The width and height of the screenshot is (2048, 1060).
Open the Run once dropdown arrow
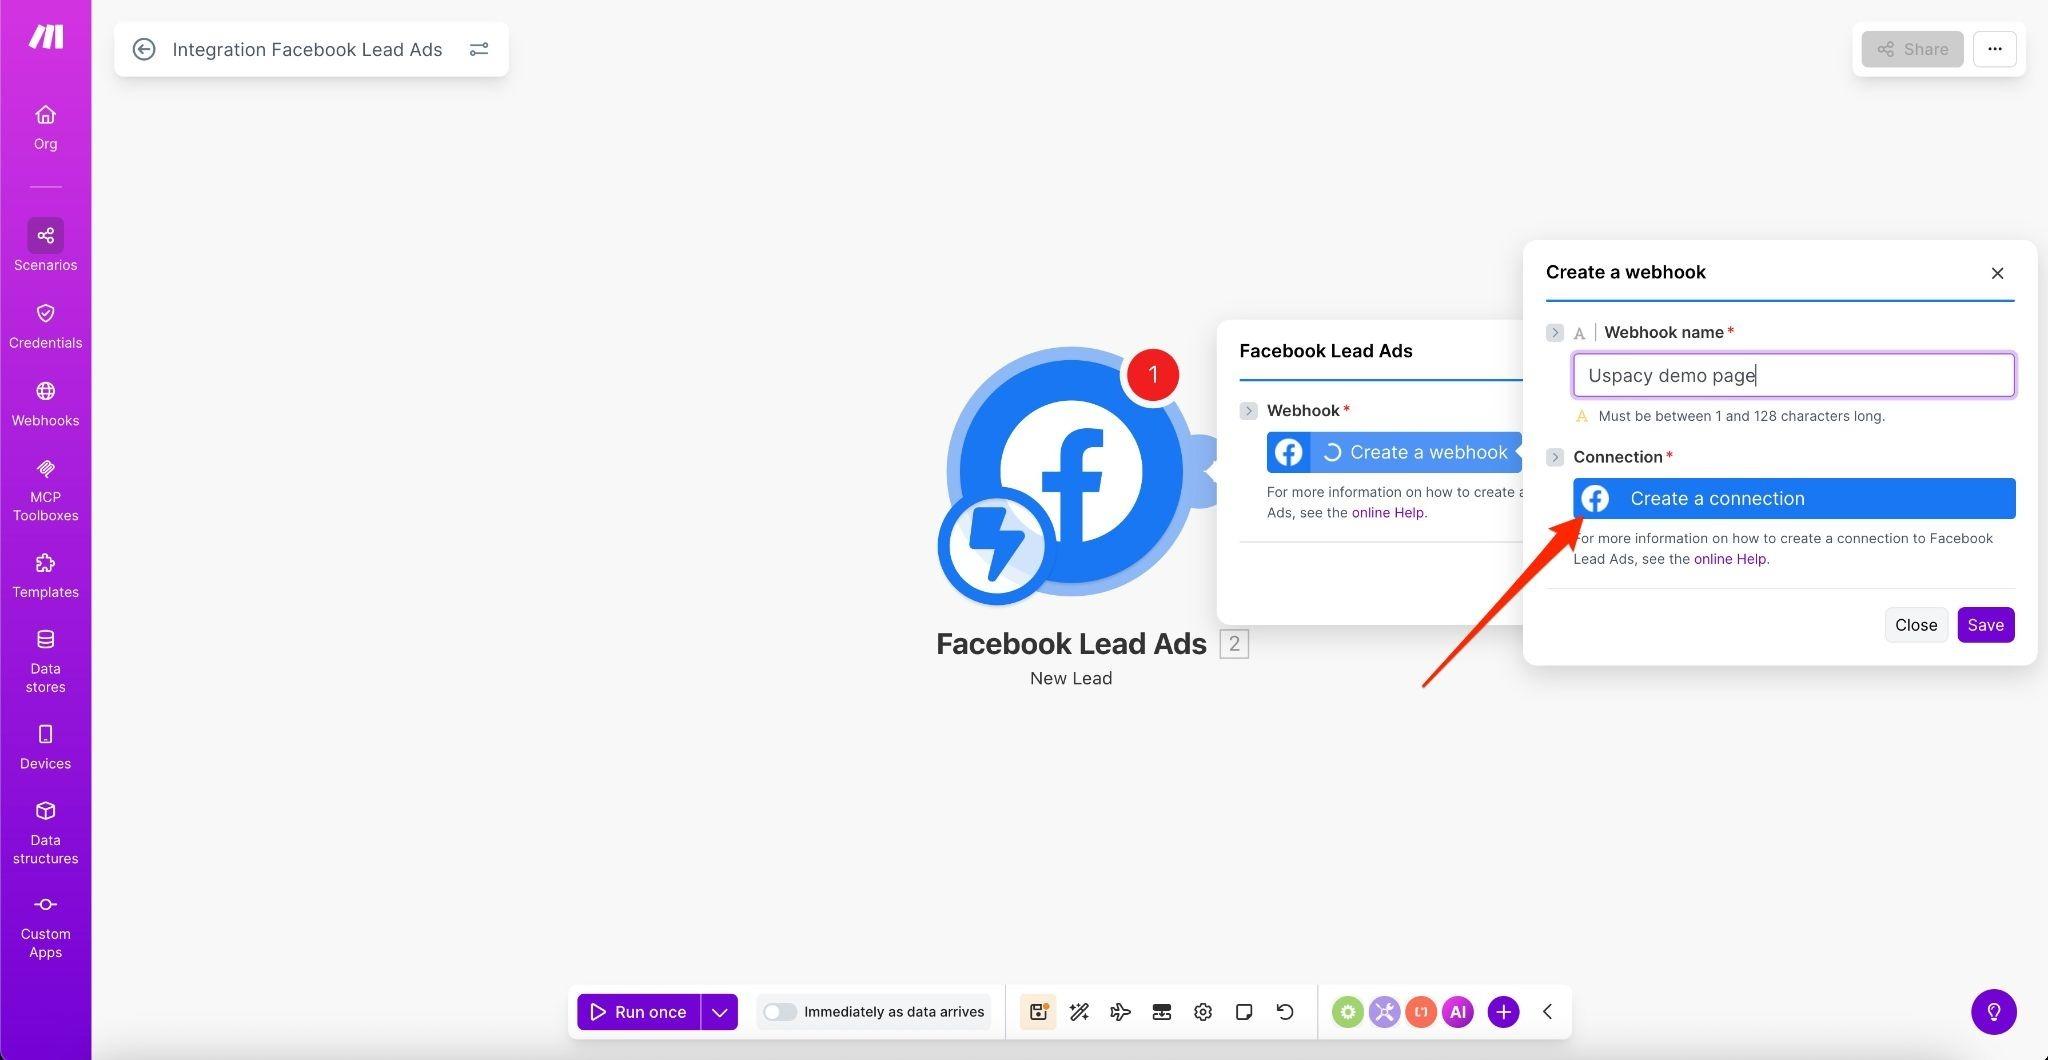click(719, 1012)
